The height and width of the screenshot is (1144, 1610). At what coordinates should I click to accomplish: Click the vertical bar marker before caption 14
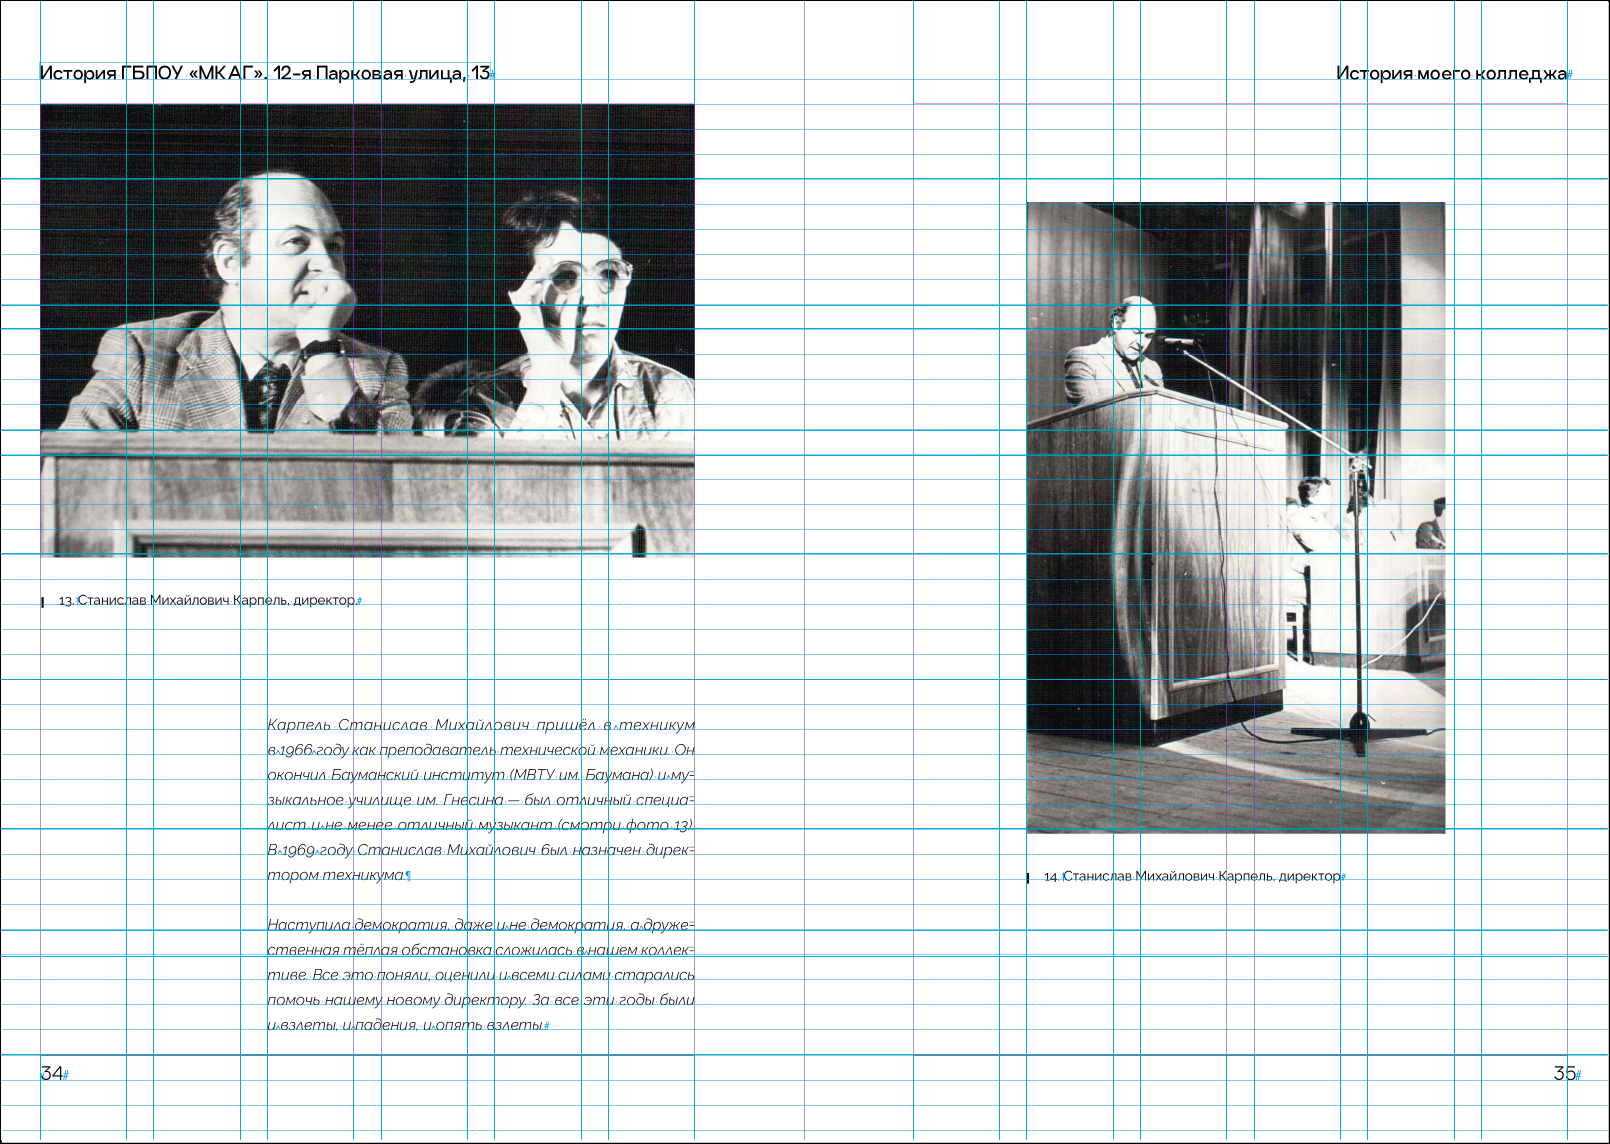[x=1028, y=878]
